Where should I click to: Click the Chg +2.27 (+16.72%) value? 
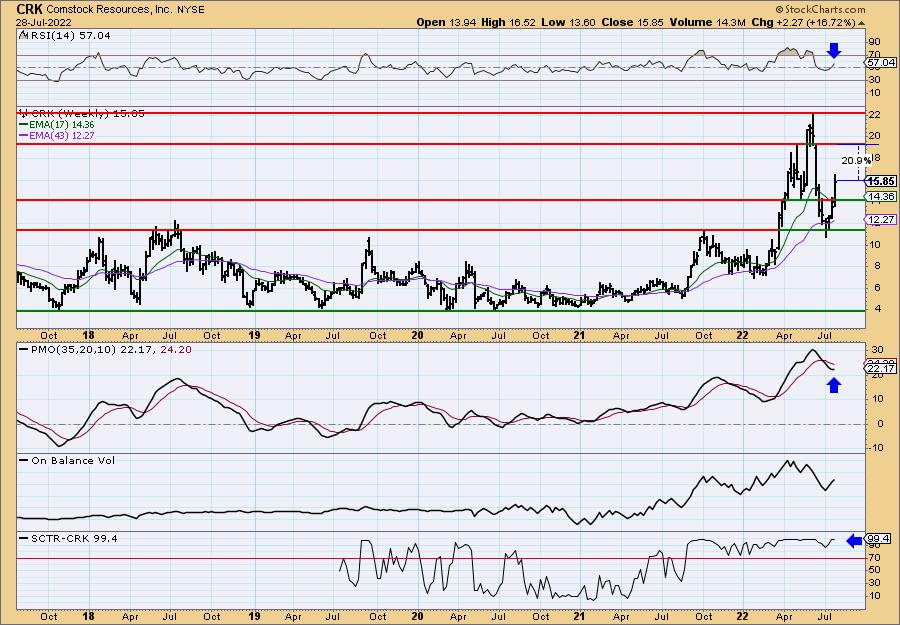tap(803, 22)
